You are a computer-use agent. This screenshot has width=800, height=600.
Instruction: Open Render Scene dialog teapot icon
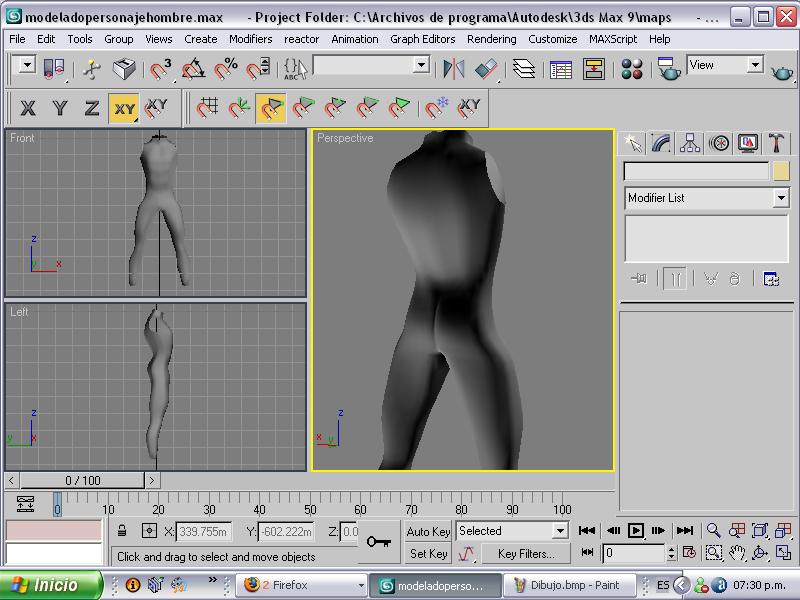tap(668, 69)
